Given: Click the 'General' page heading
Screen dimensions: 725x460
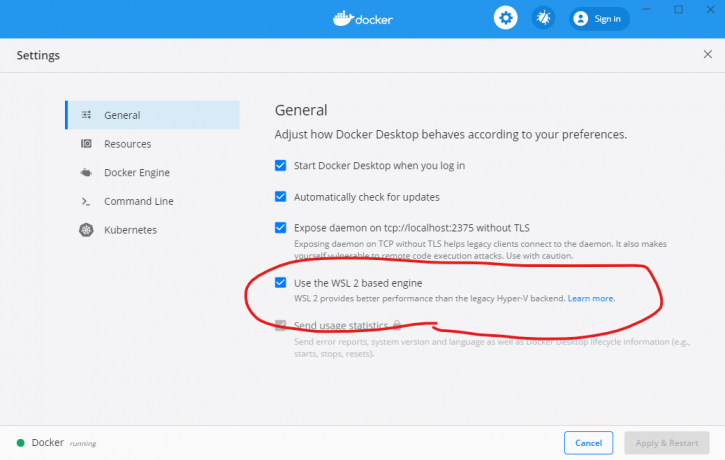Looking at the screenshot, I should pos(301,110).
